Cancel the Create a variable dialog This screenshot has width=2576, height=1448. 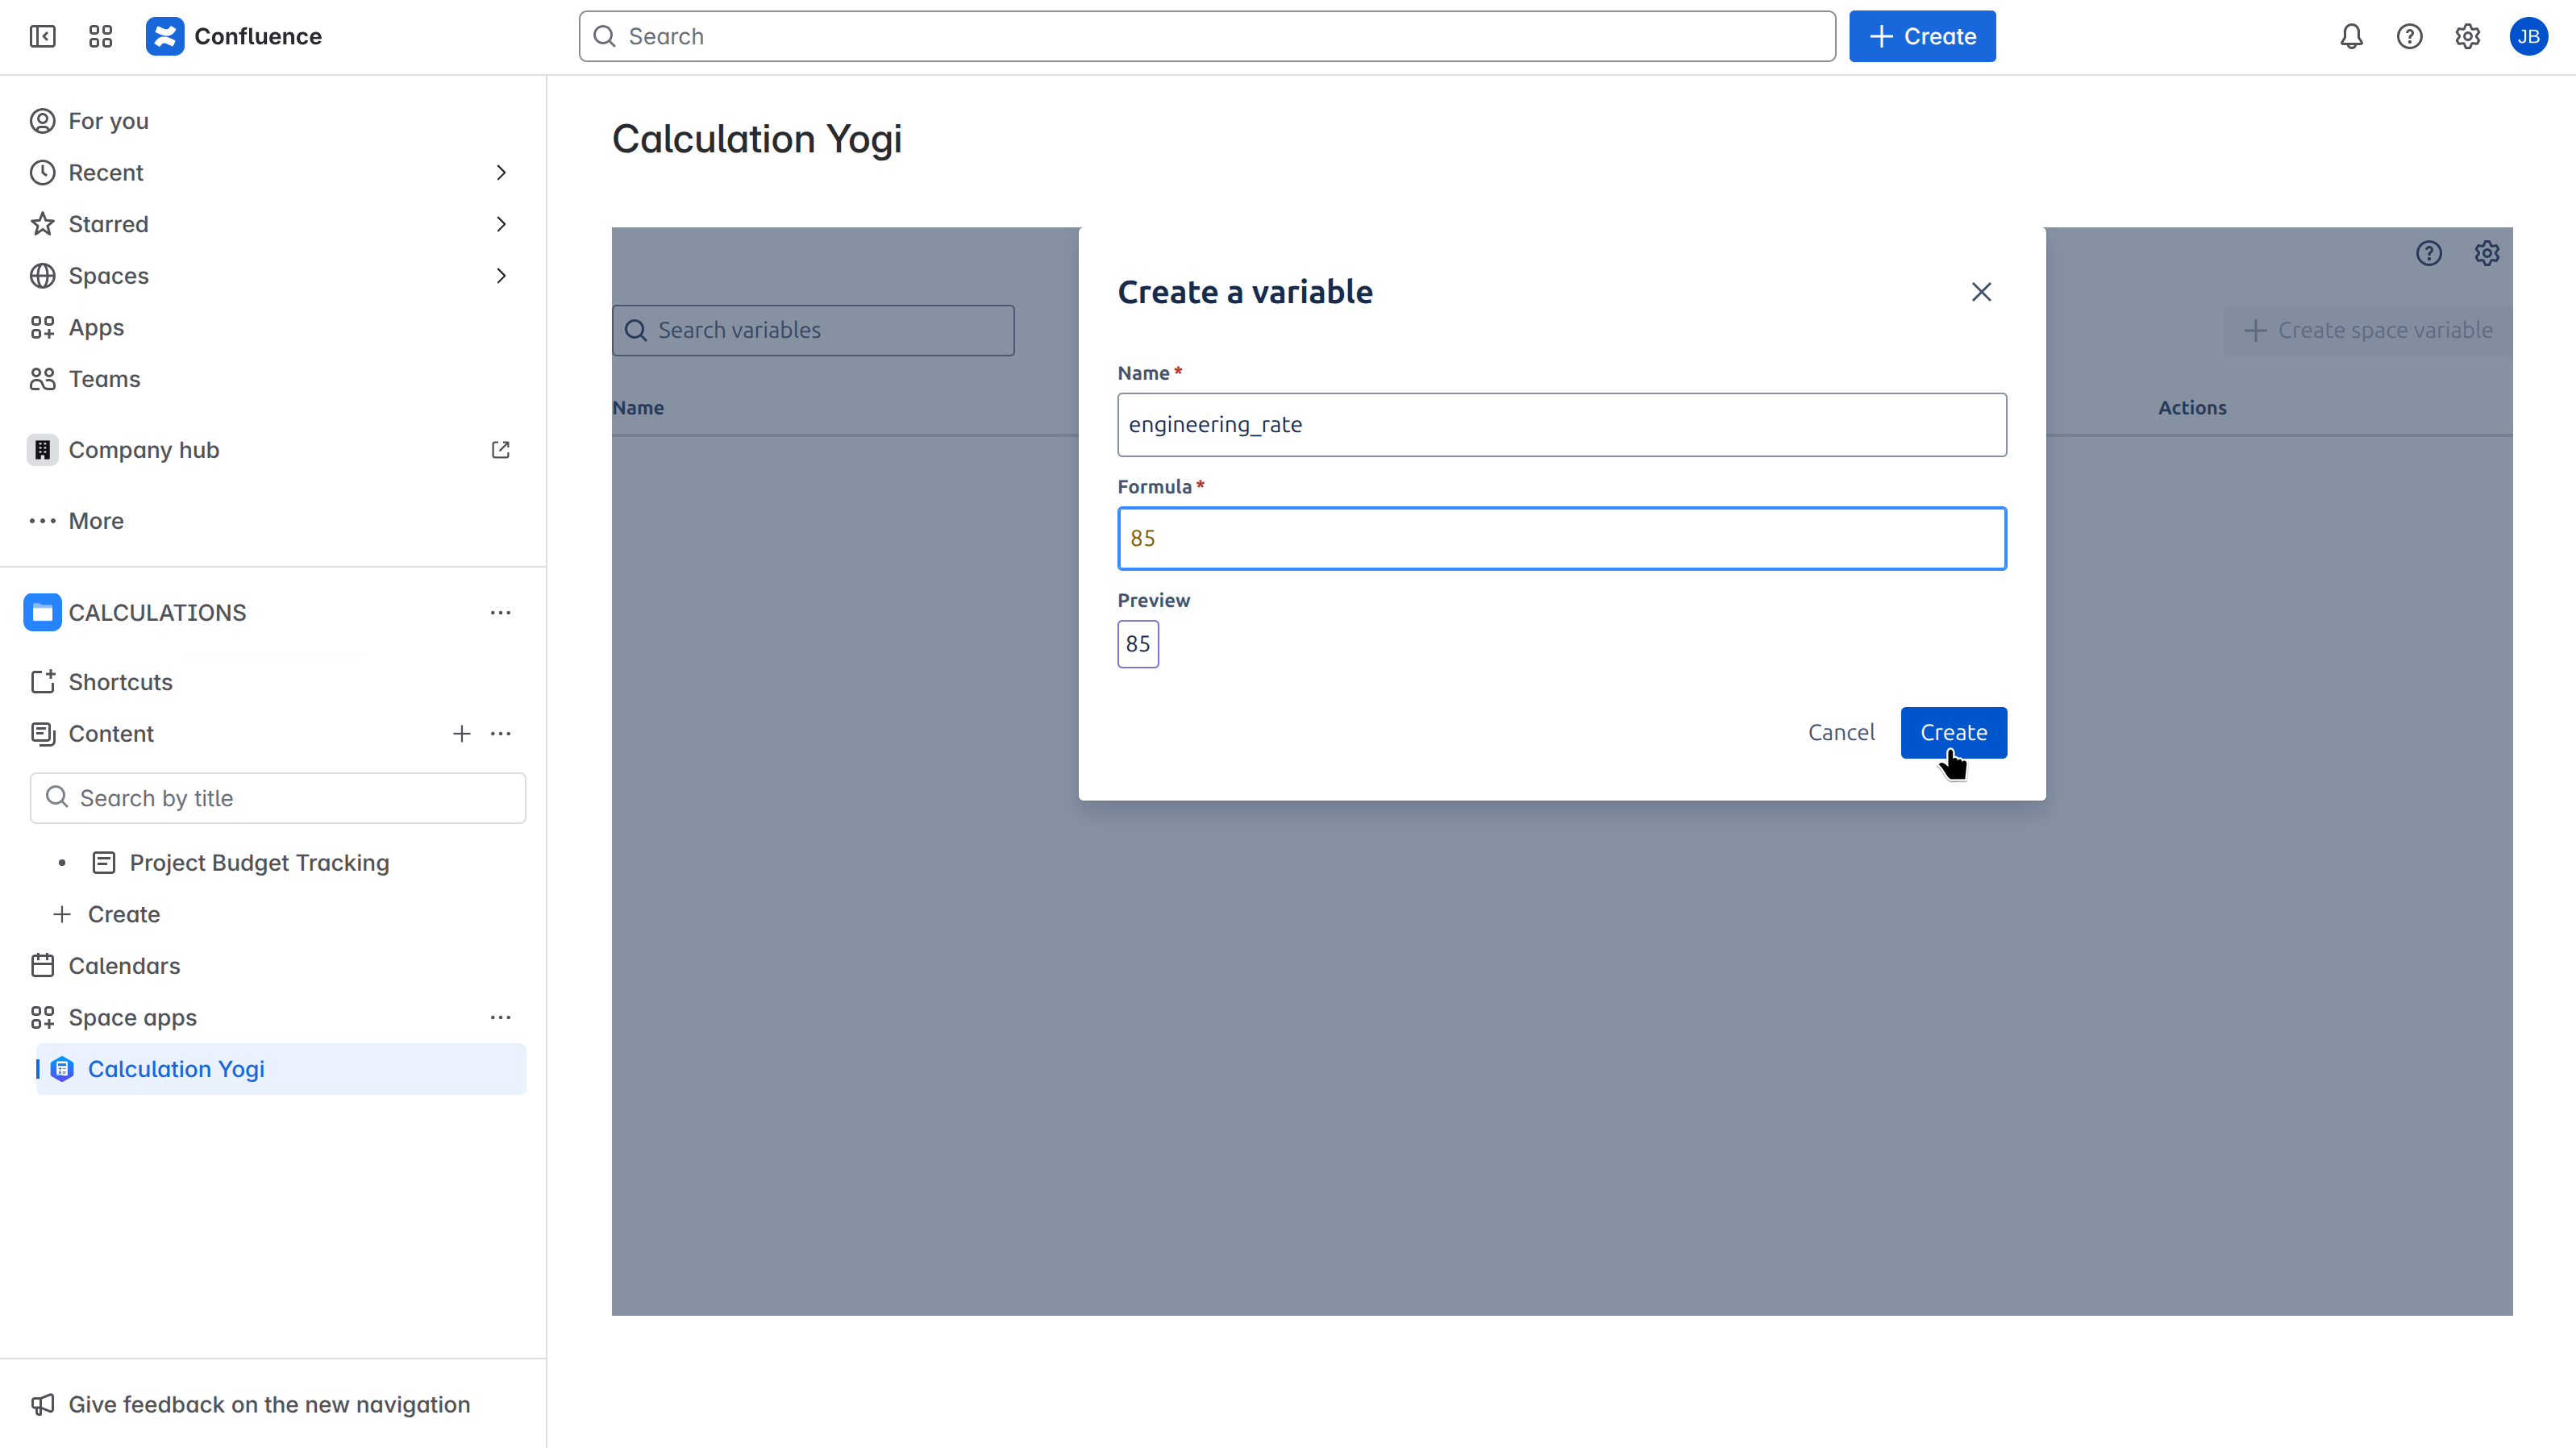pos(1841,732)
